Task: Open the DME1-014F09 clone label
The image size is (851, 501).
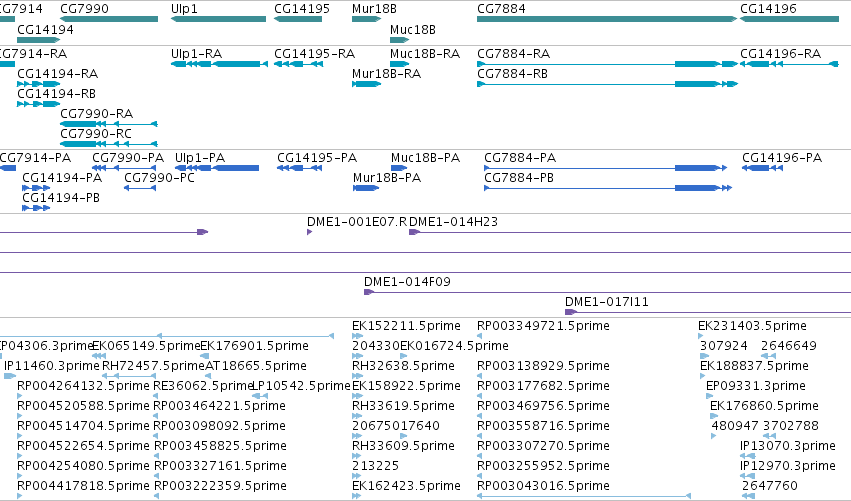Action: coord(407,282)
